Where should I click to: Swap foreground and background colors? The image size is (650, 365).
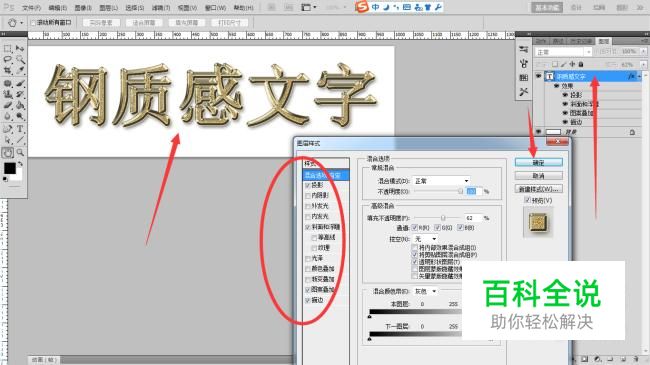coord(20,165)
